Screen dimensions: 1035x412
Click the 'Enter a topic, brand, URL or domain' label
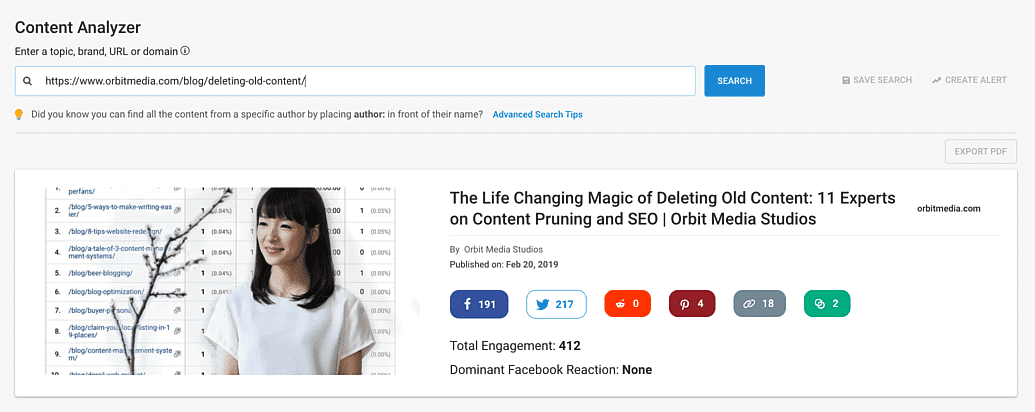coord(96,51)
